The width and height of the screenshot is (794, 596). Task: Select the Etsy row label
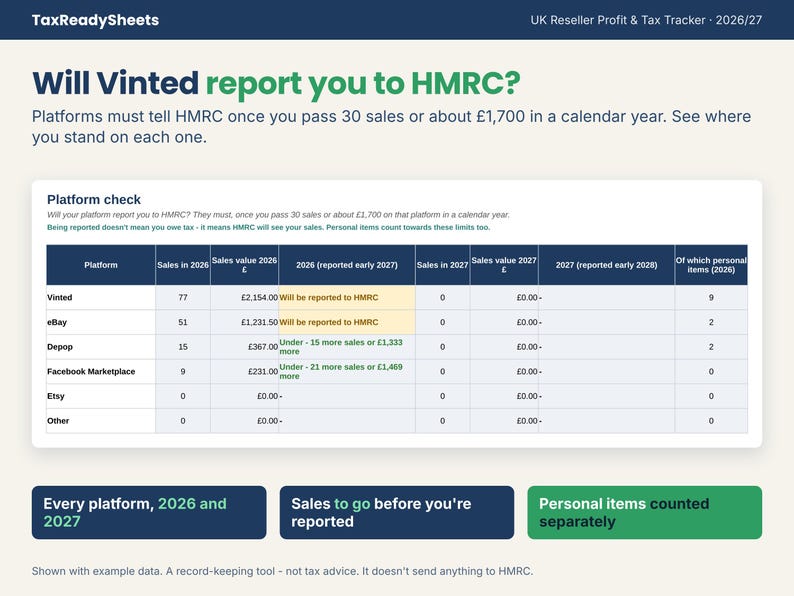click(x=56, y=396)
